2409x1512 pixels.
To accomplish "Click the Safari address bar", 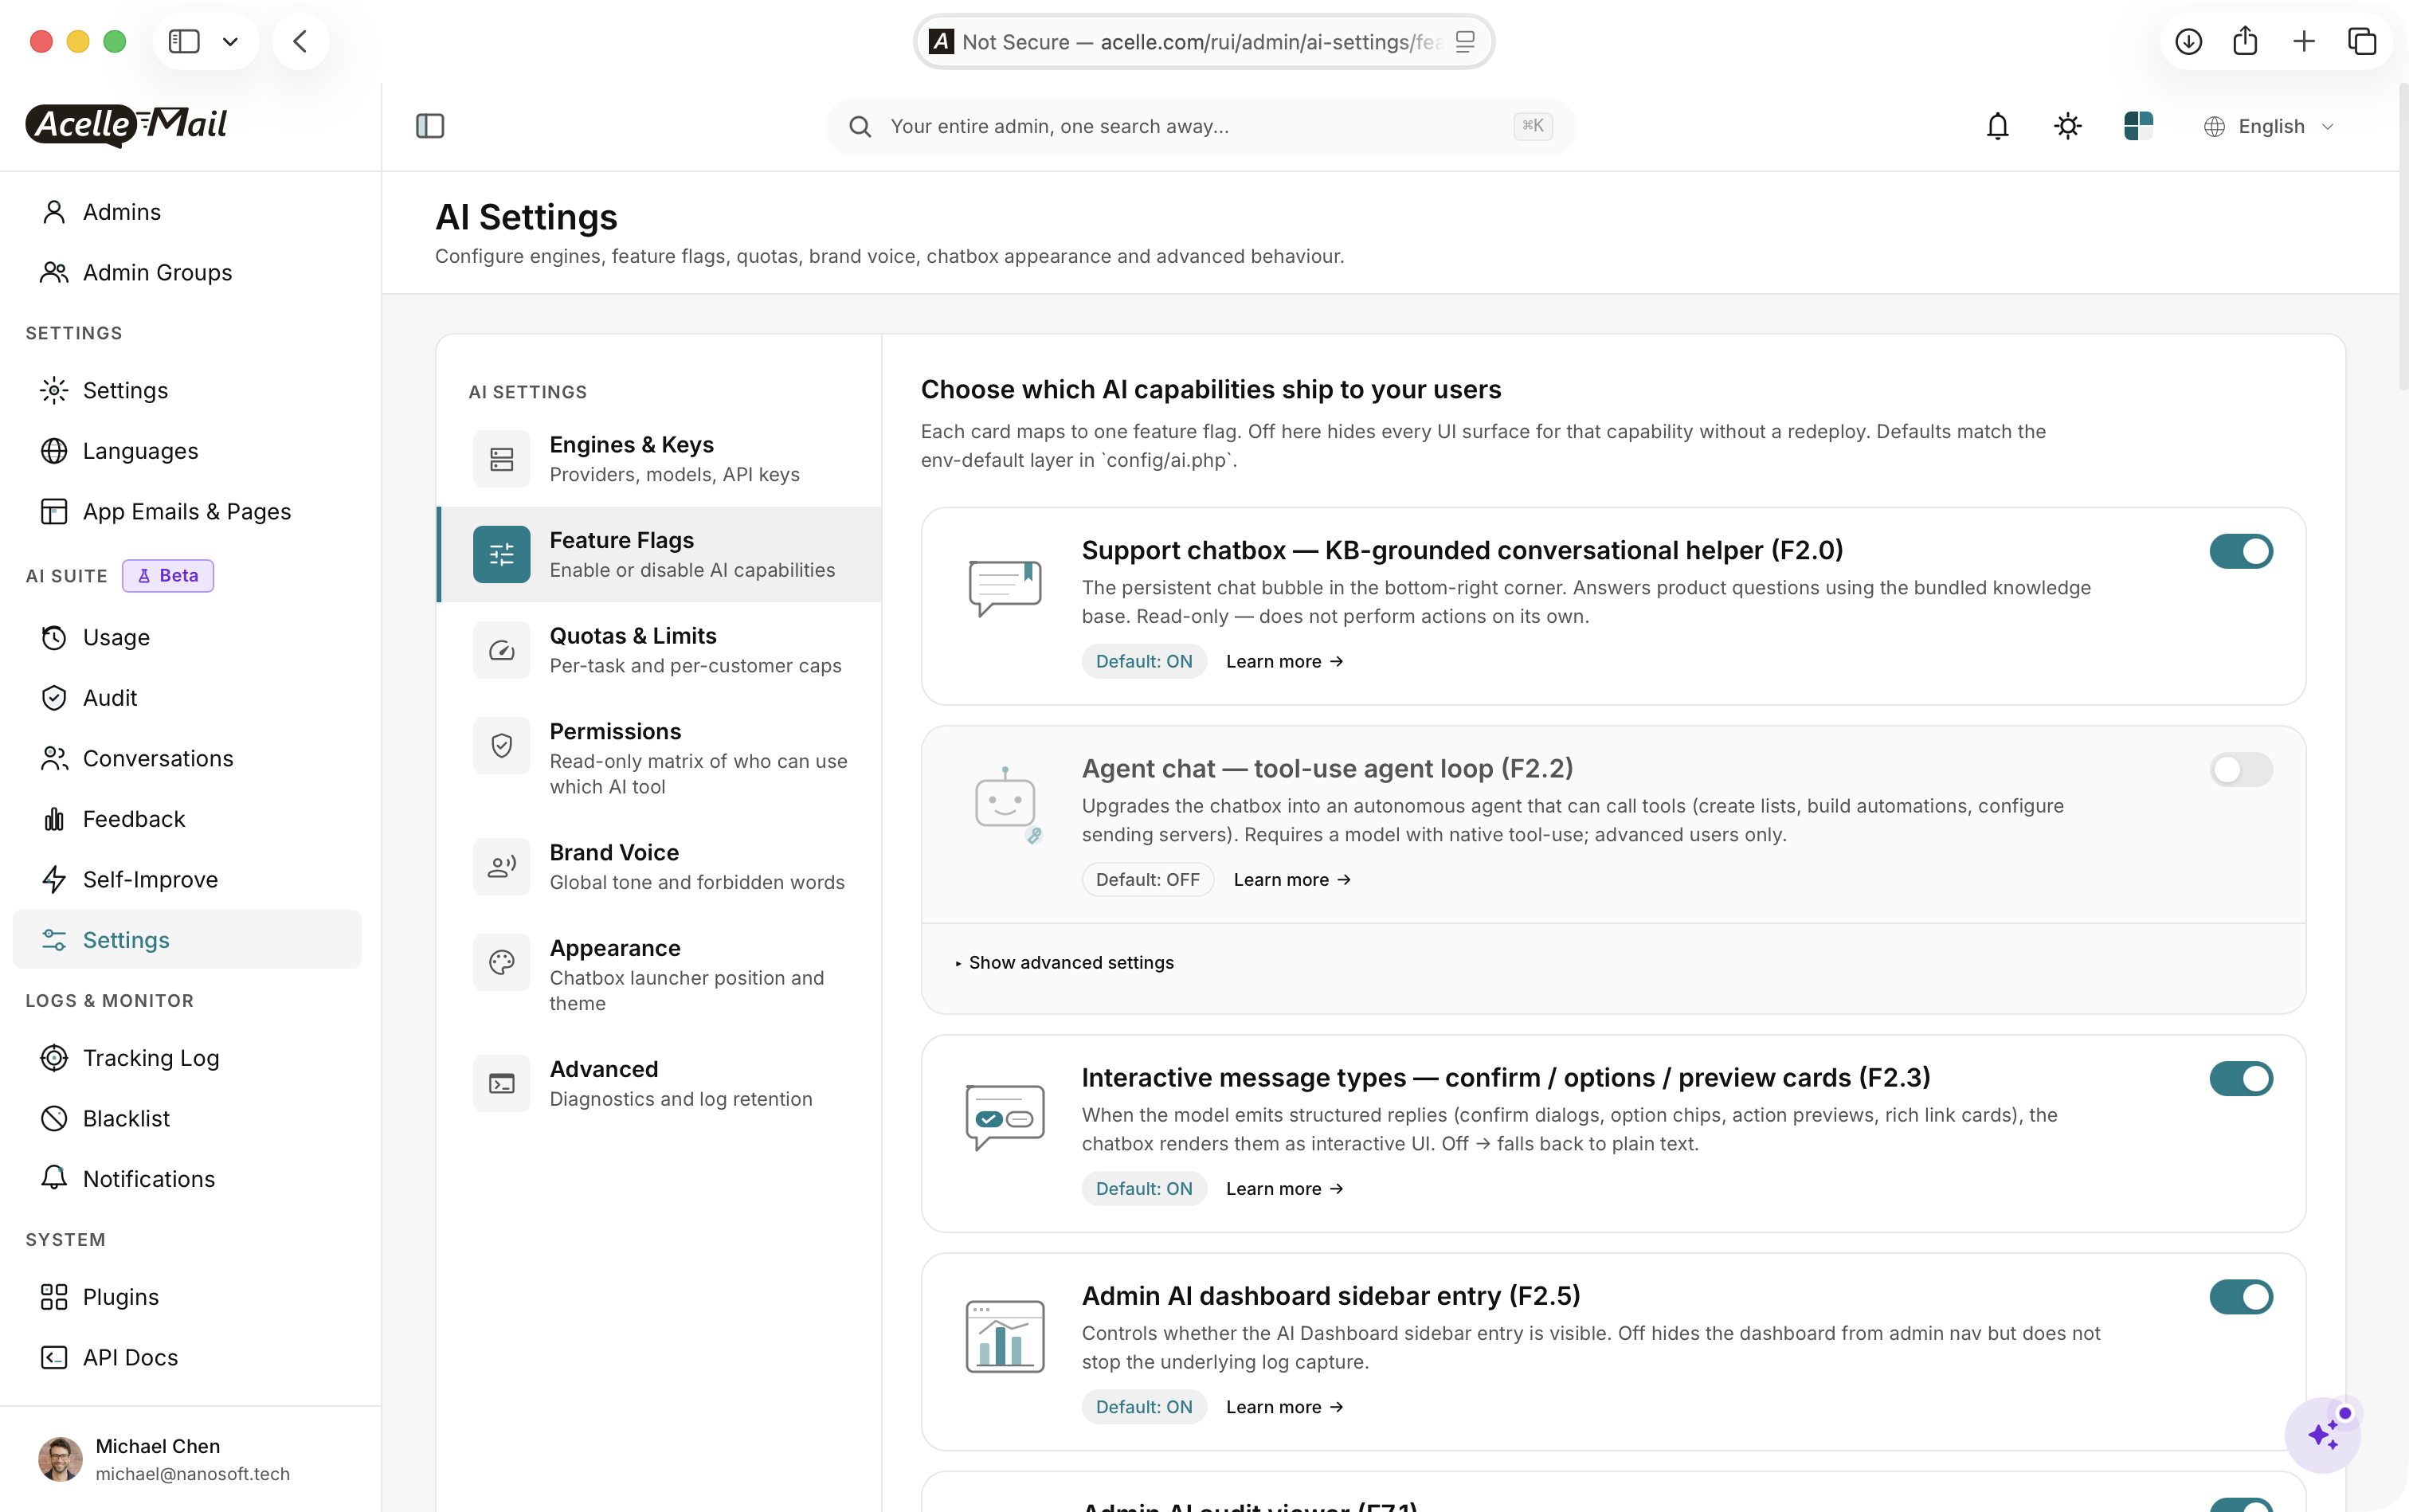I will point(1203,41).
